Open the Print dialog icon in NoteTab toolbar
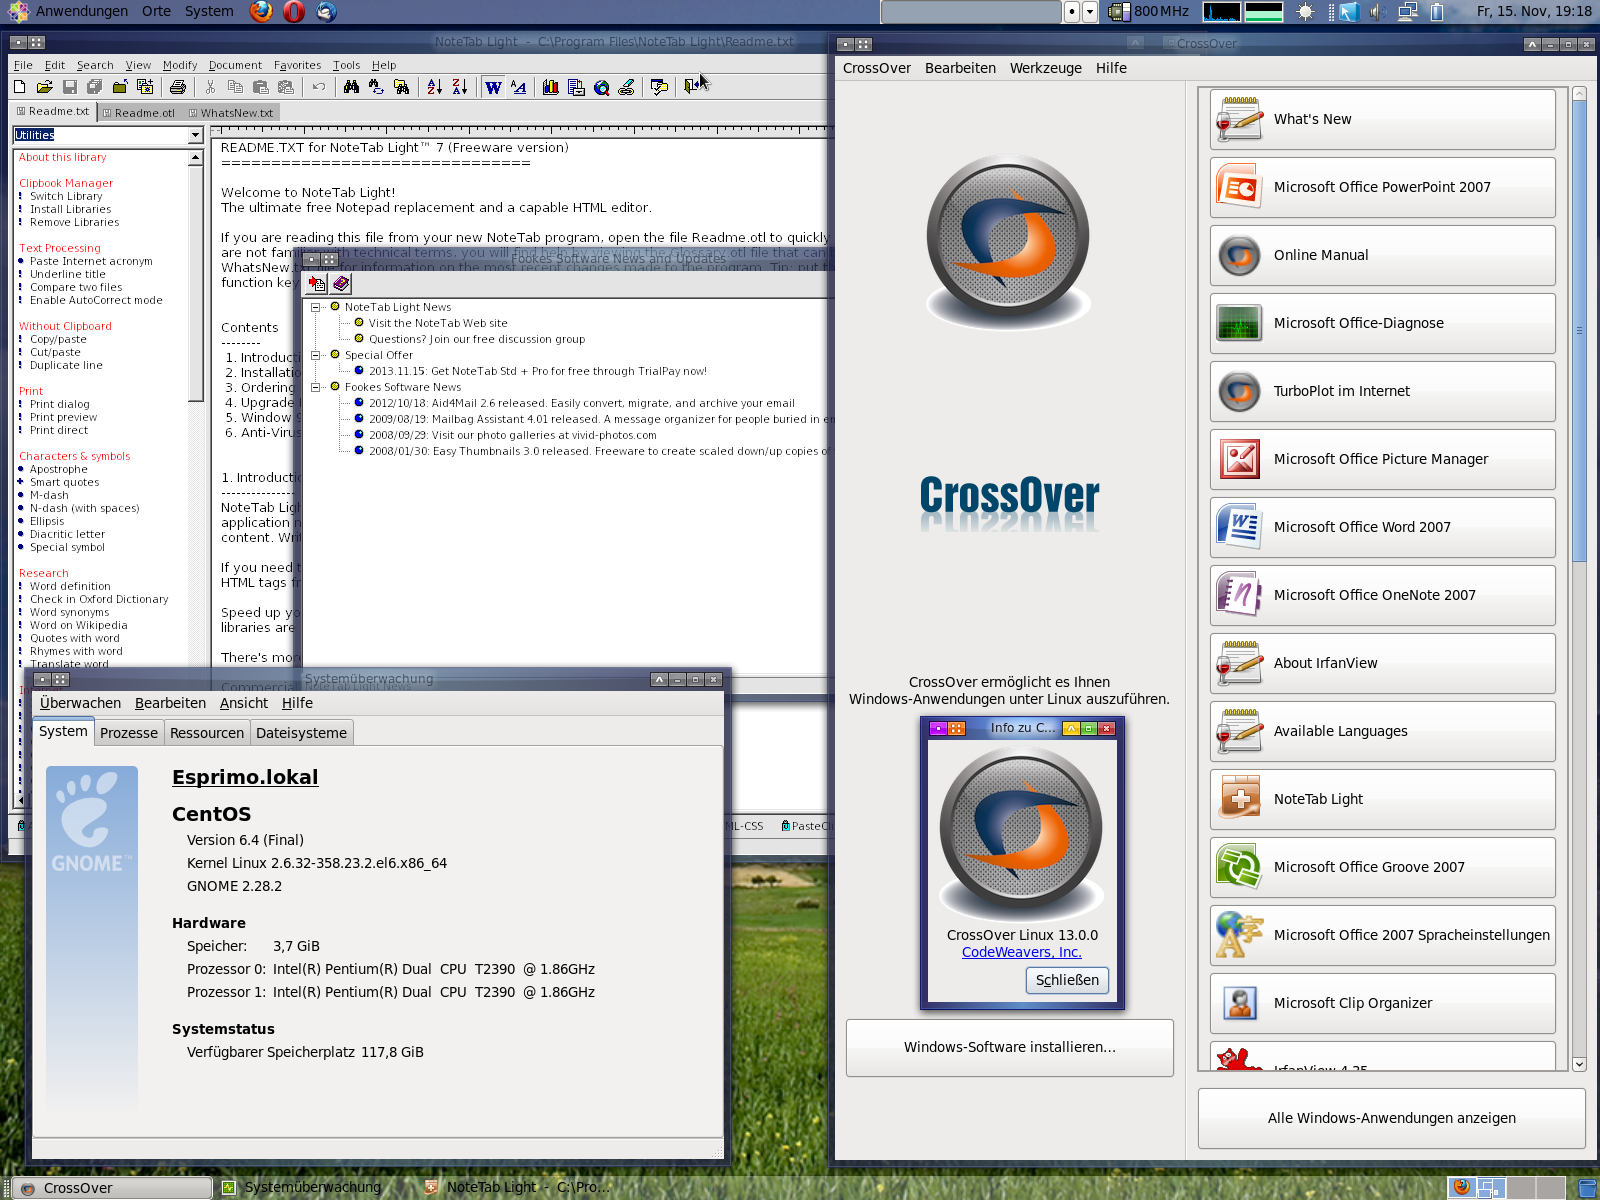 pos(177,87)
